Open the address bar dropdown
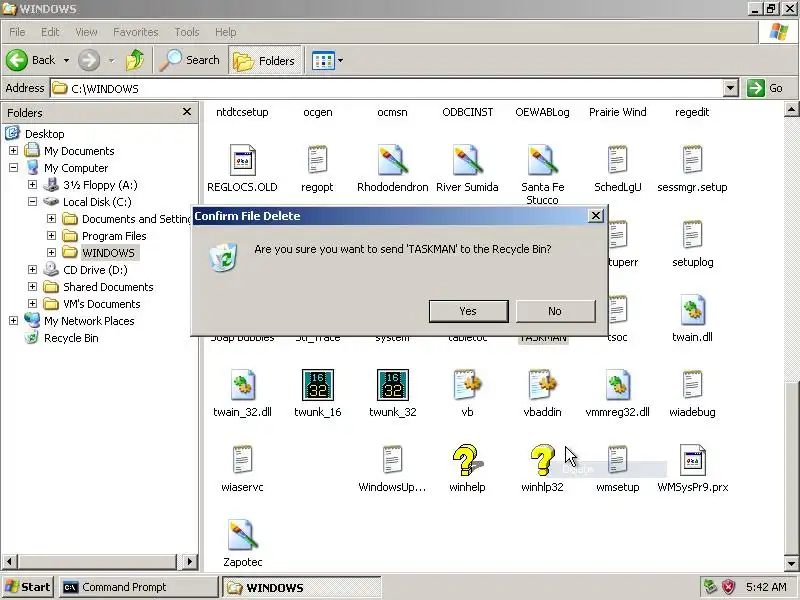 coord(731,88)
